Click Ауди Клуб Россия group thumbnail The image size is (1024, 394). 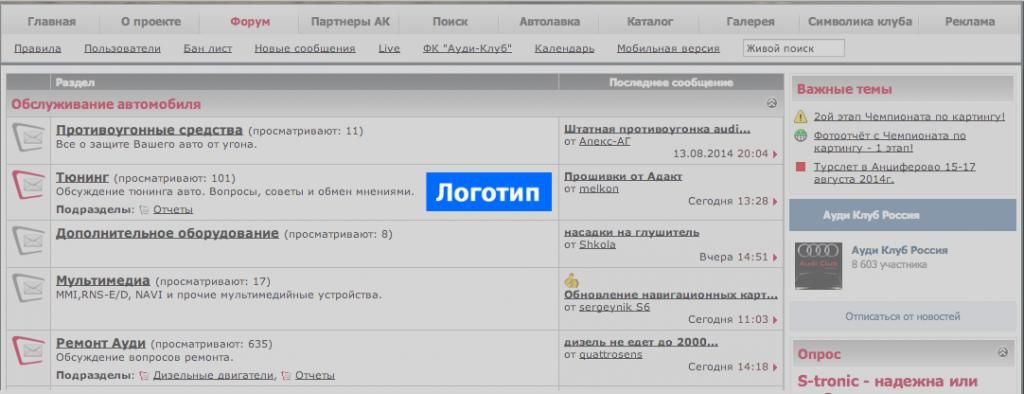(818, 266)
